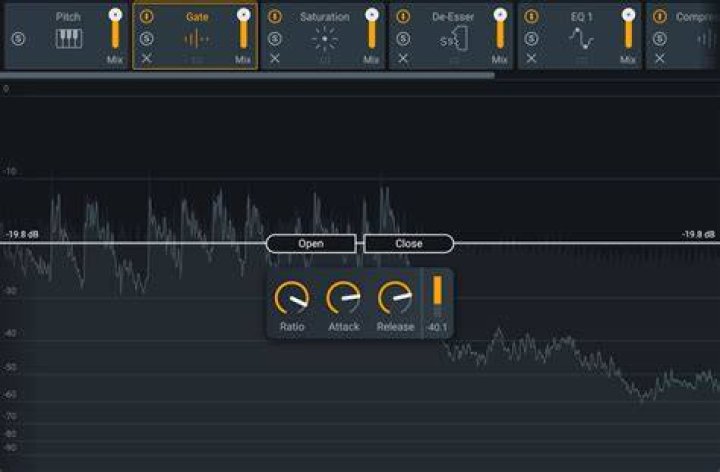
Task: Click the Ratio knob label
Action: click(x=292, y=326)
